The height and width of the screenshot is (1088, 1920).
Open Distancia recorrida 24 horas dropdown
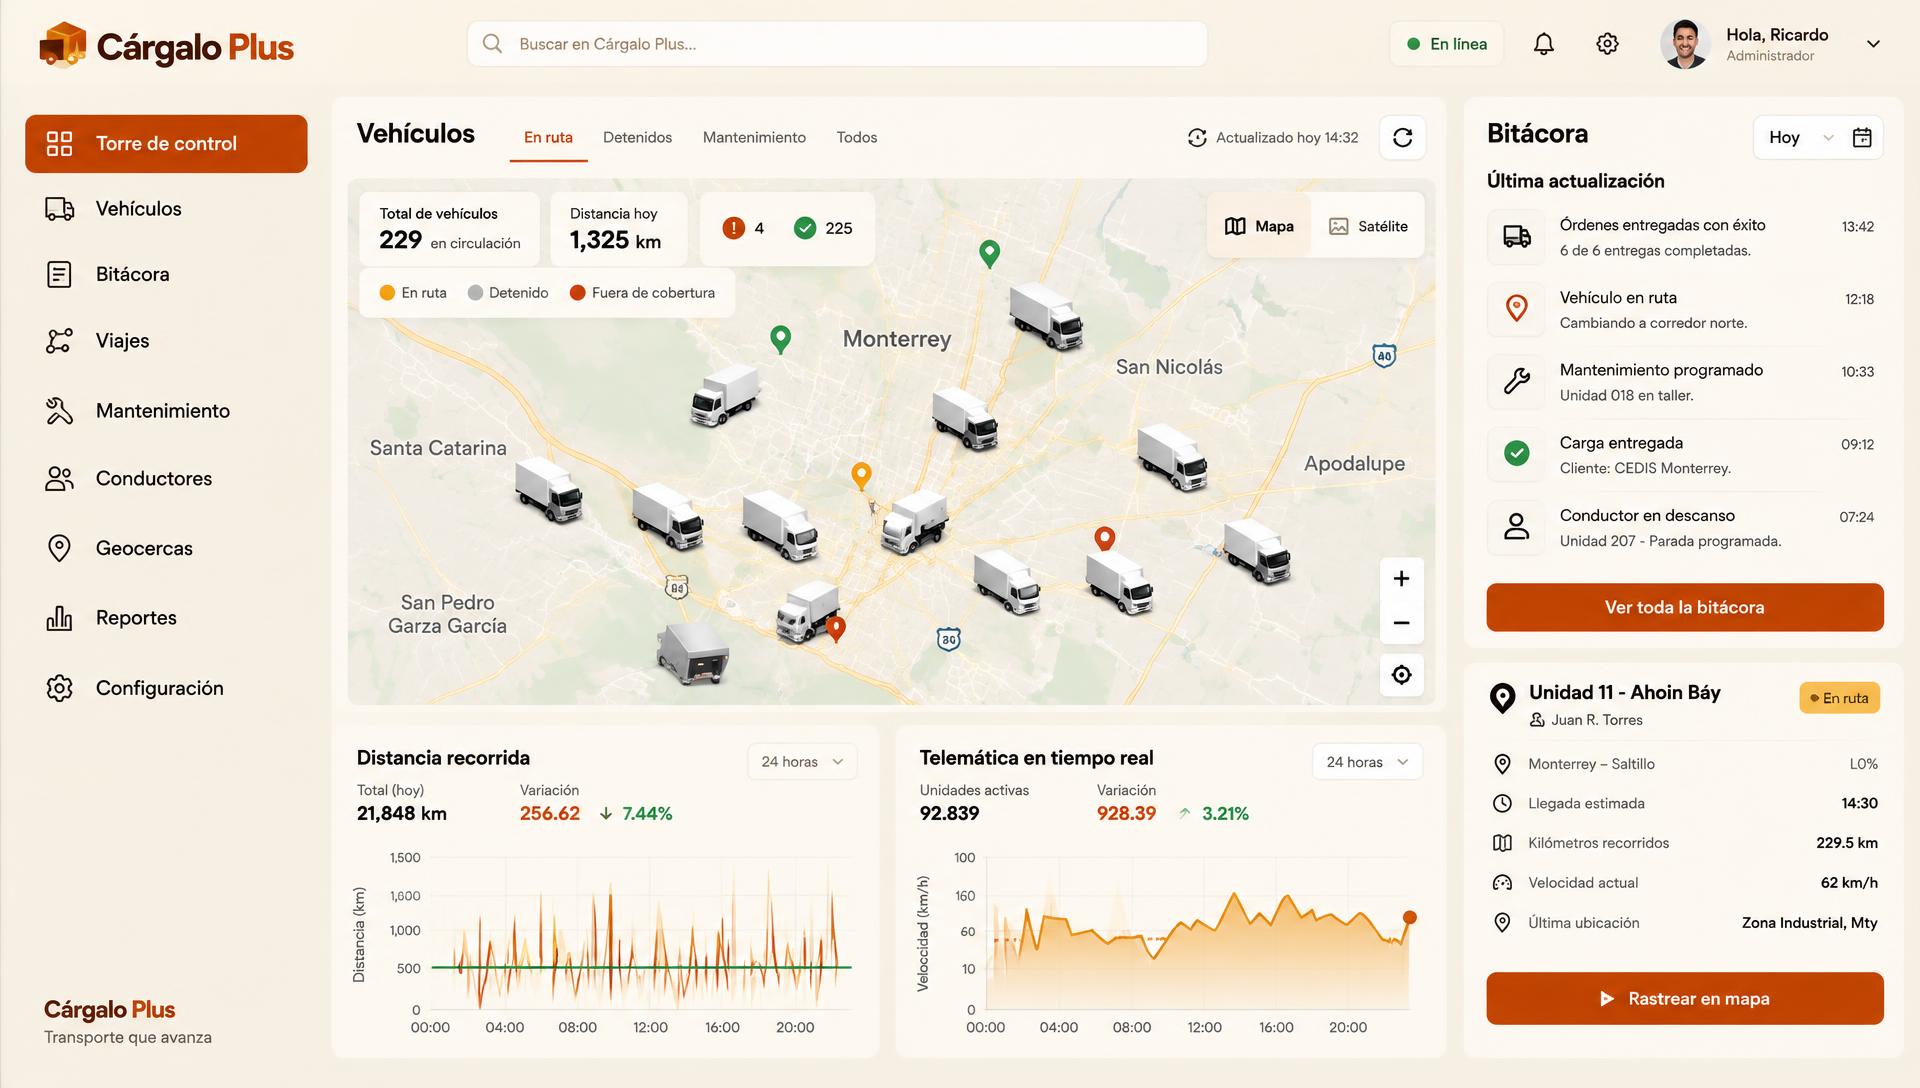pos(802,762)
